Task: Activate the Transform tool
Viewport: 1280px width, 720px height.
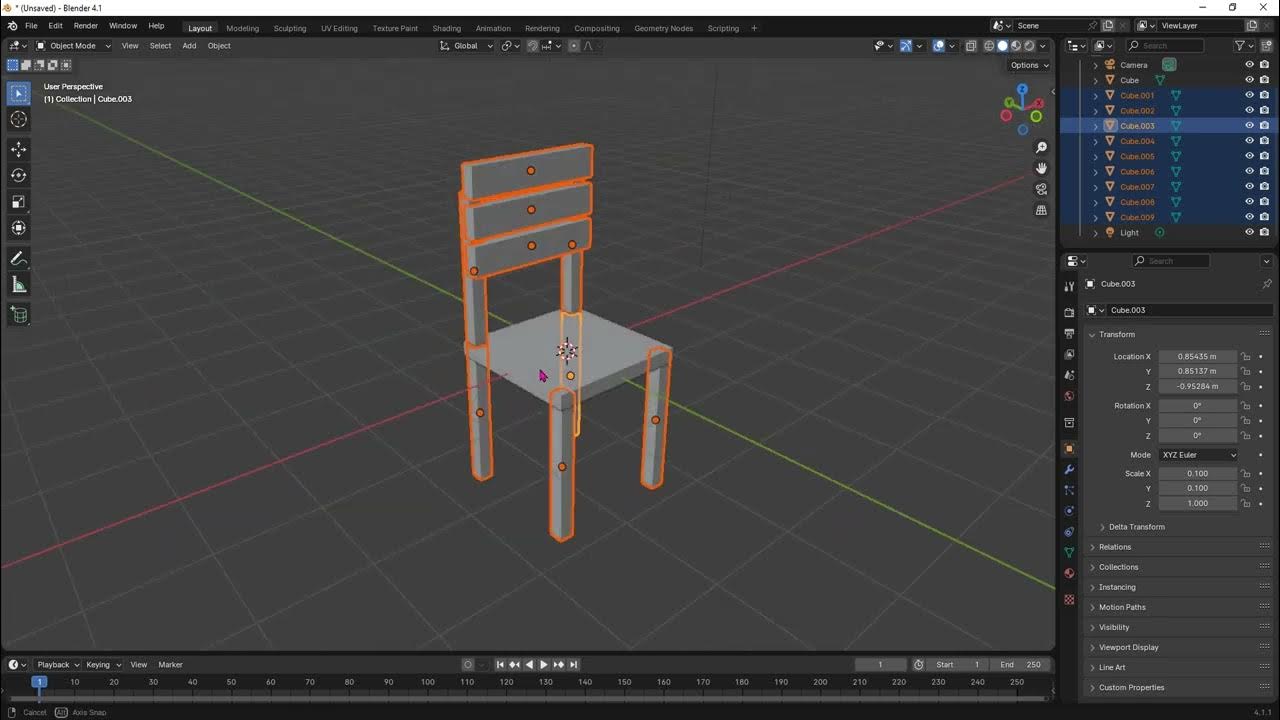Action: pyautogui.click(x=18, y=228)
